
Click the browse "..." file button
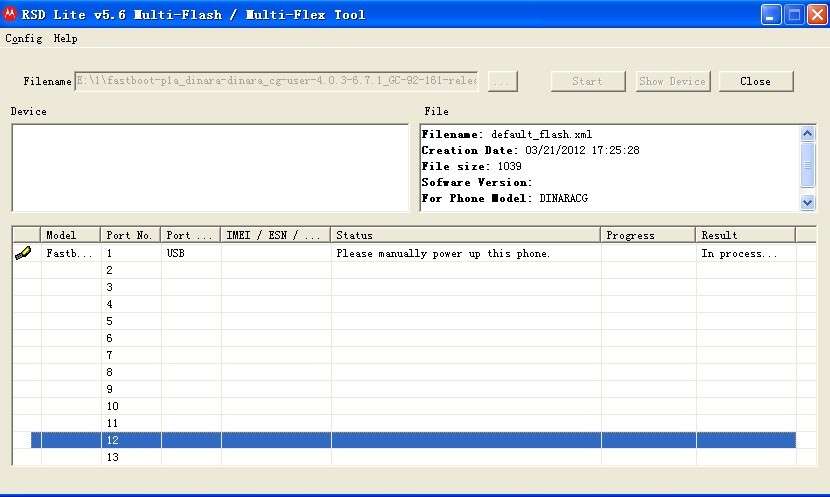pyautogui.click(x=502, y=81)
